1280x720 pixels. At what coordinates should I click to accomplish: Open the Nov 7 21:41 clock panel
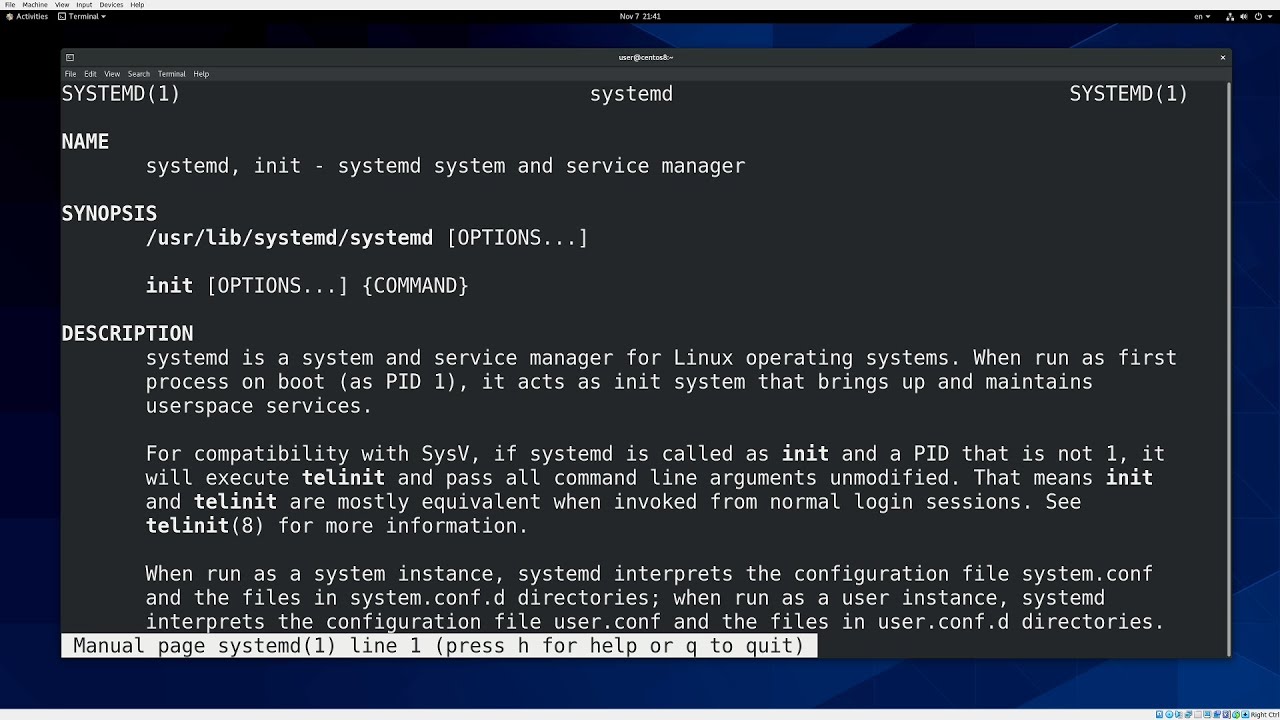pos(640,16)
